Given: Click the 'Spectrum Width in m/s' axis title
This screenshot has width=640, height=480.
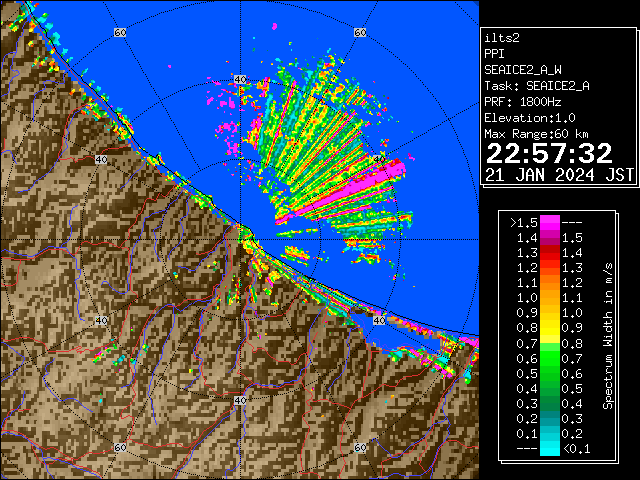Looking at the screenshot, I should point(608,336).
